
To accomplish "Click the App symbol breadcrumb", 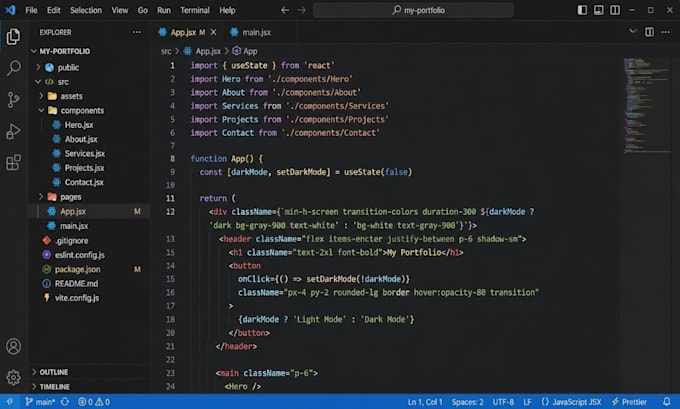I will pos(245,51).
